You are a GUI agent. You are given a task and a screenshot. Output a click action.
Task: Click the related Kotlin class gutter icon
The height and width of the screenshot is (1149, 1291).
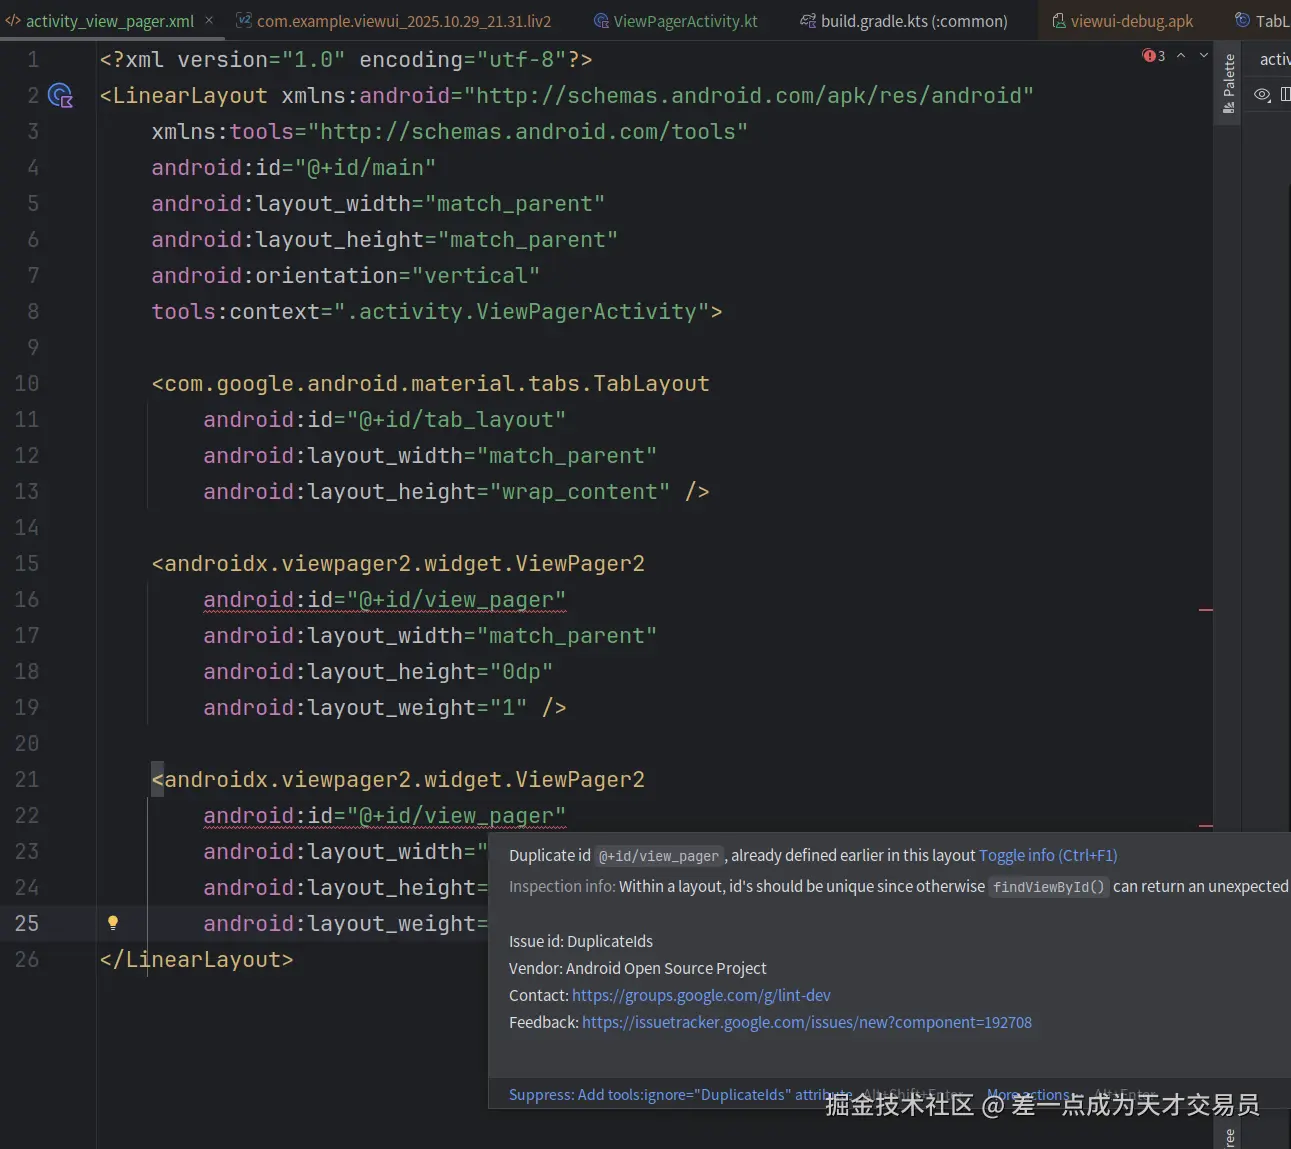(61, 96)
